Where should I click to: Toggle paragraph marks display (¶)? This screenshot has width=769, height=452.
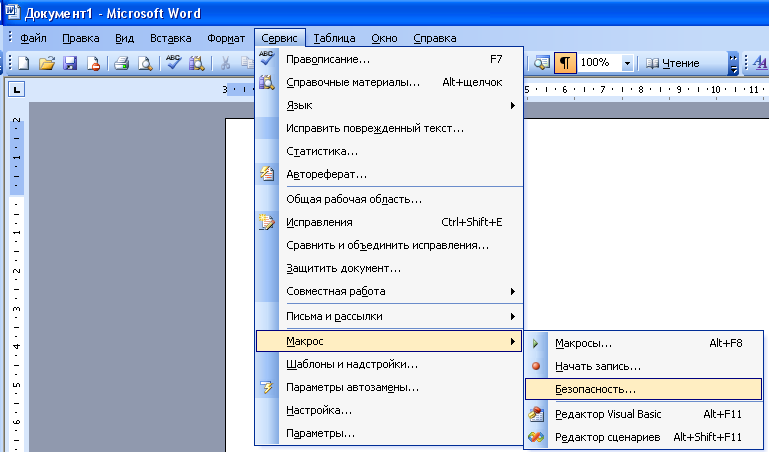point(565,63)
